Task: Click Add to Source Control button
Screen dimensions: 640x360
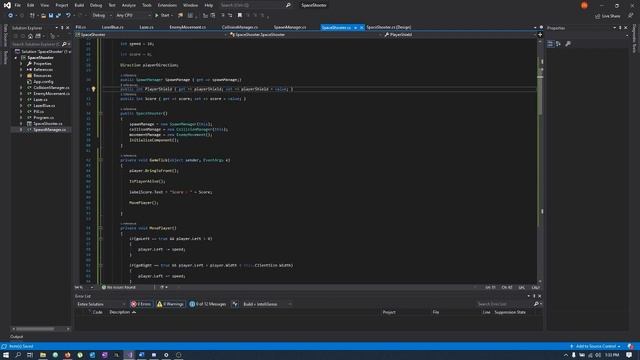Action: (x=596, y=346)
